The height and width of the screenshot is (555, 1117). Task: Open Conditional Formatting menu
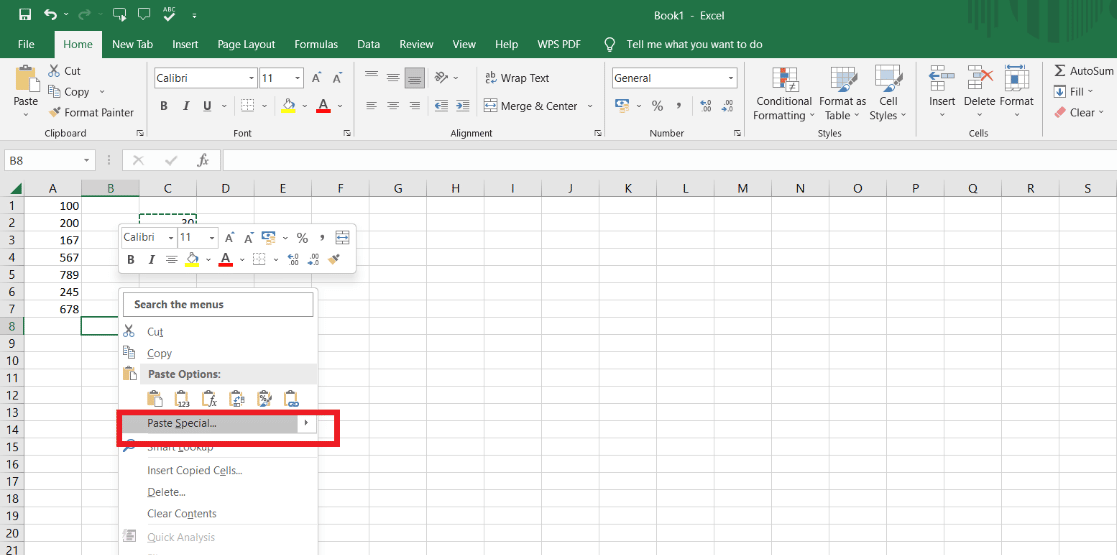[x=784, y=94]
